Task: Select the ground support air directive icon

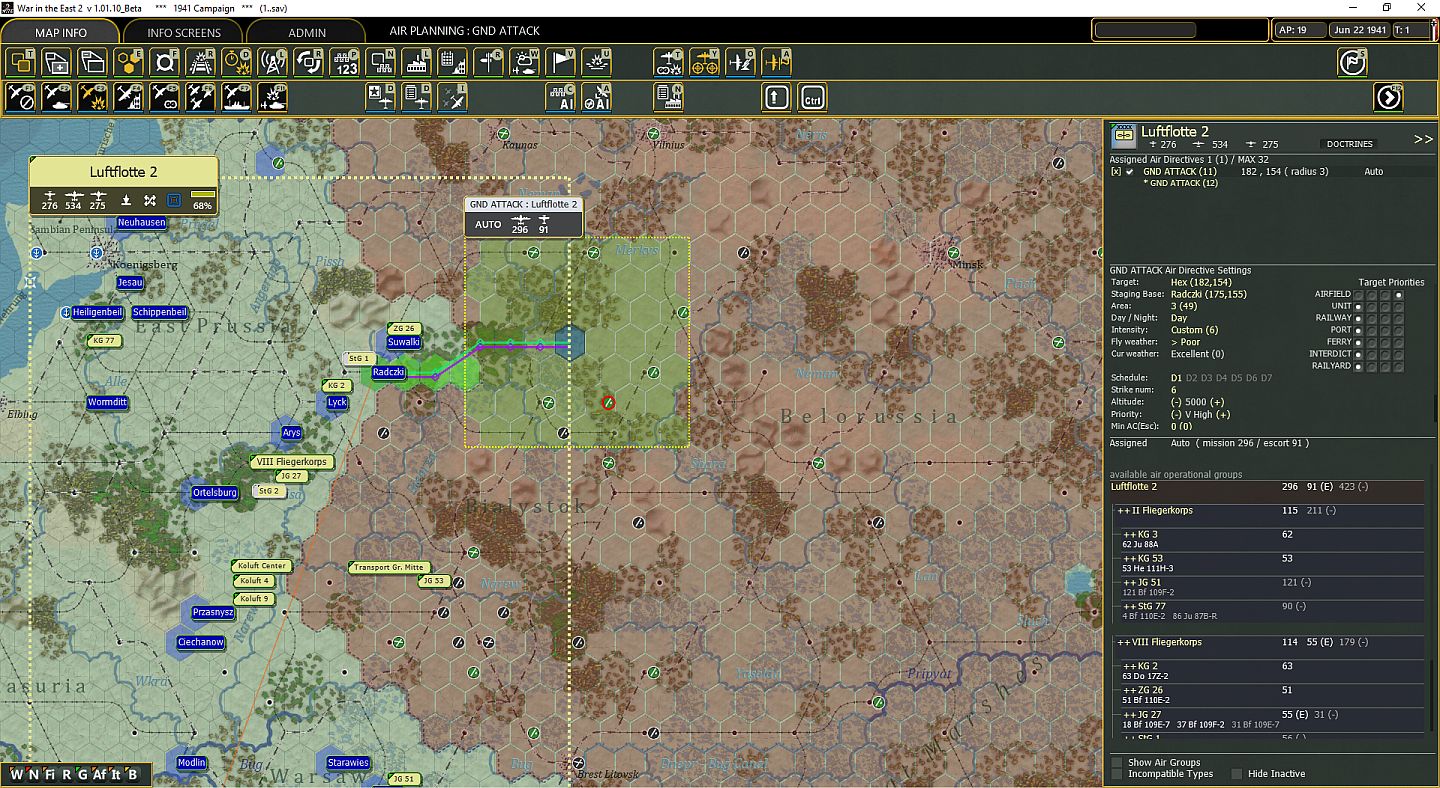Action: (x=57, y=97)
